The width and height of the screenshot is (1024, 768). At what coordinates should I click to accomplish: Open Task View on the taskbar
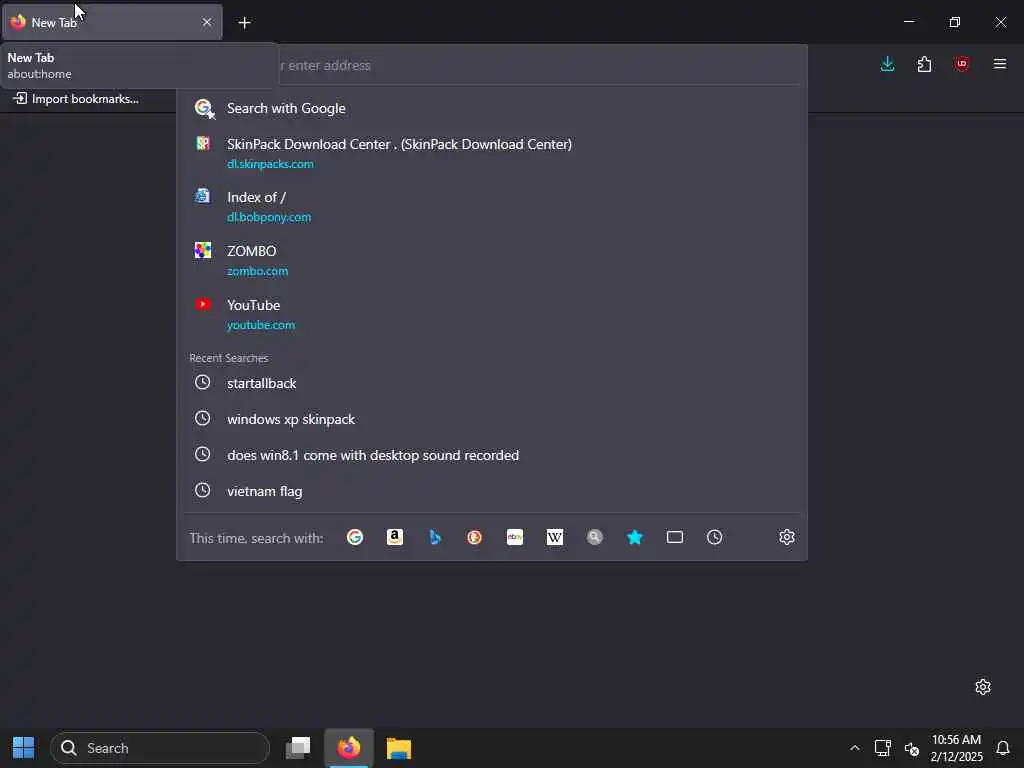298,748
